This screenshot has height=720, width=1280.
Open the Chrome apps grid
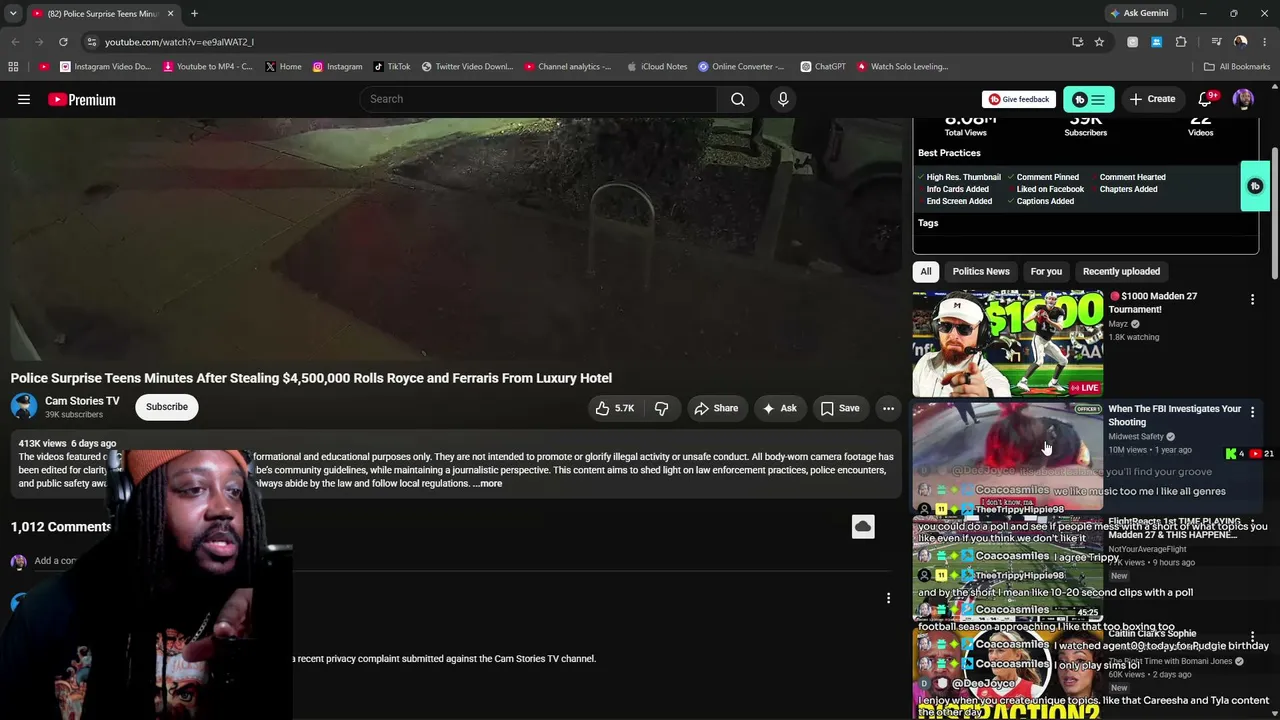pyautogui.click(x=13, y=67)
